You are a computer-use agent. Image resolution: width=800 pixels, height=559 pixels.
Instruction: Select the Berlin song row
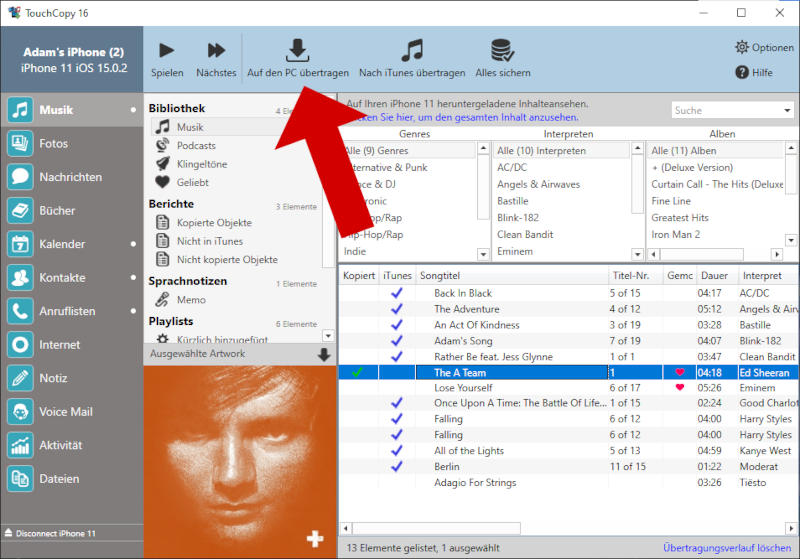569,467
